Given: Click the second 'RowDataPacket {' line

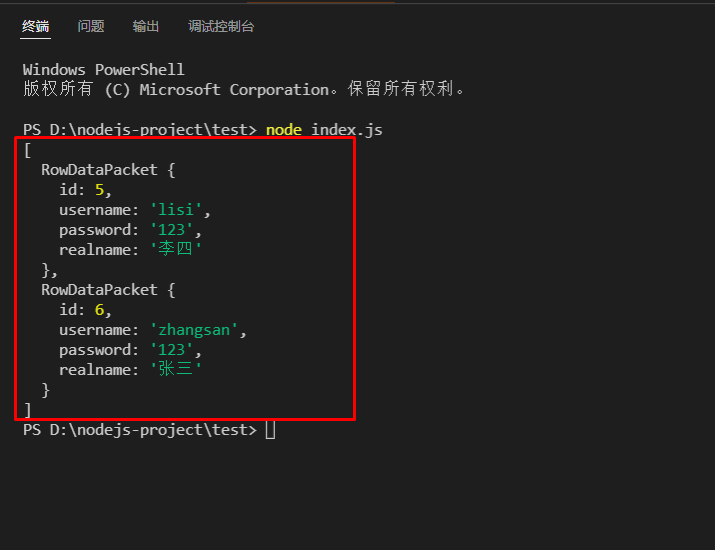Looking at the screenshot, I should (x=108, y=290).
